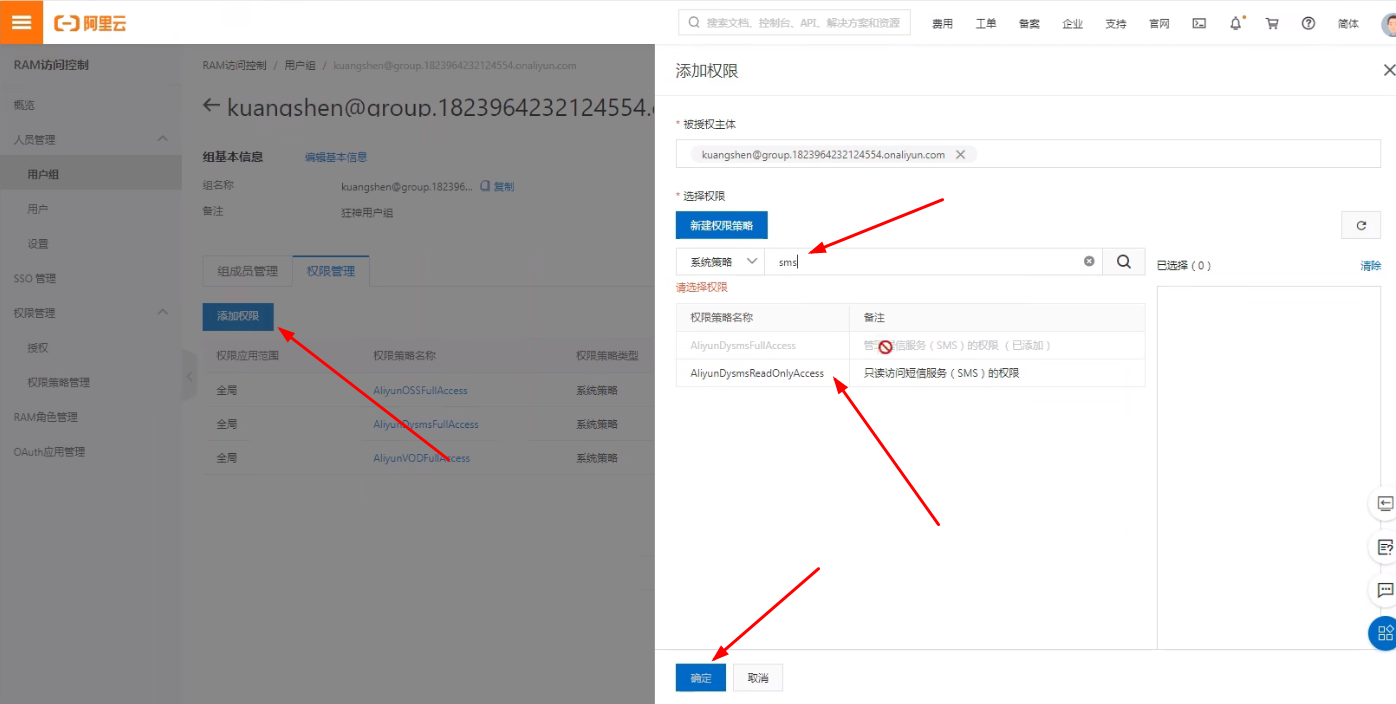This screenshot has height=704, width=1396.
Task: Open the AliyunOSSFullAccess policy link
Action: click(420, 390)
